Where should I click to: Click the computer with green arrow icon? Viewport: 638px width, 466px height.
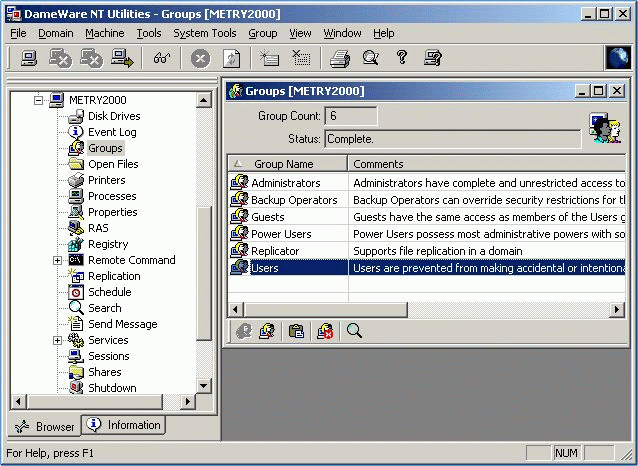[122, 58]
